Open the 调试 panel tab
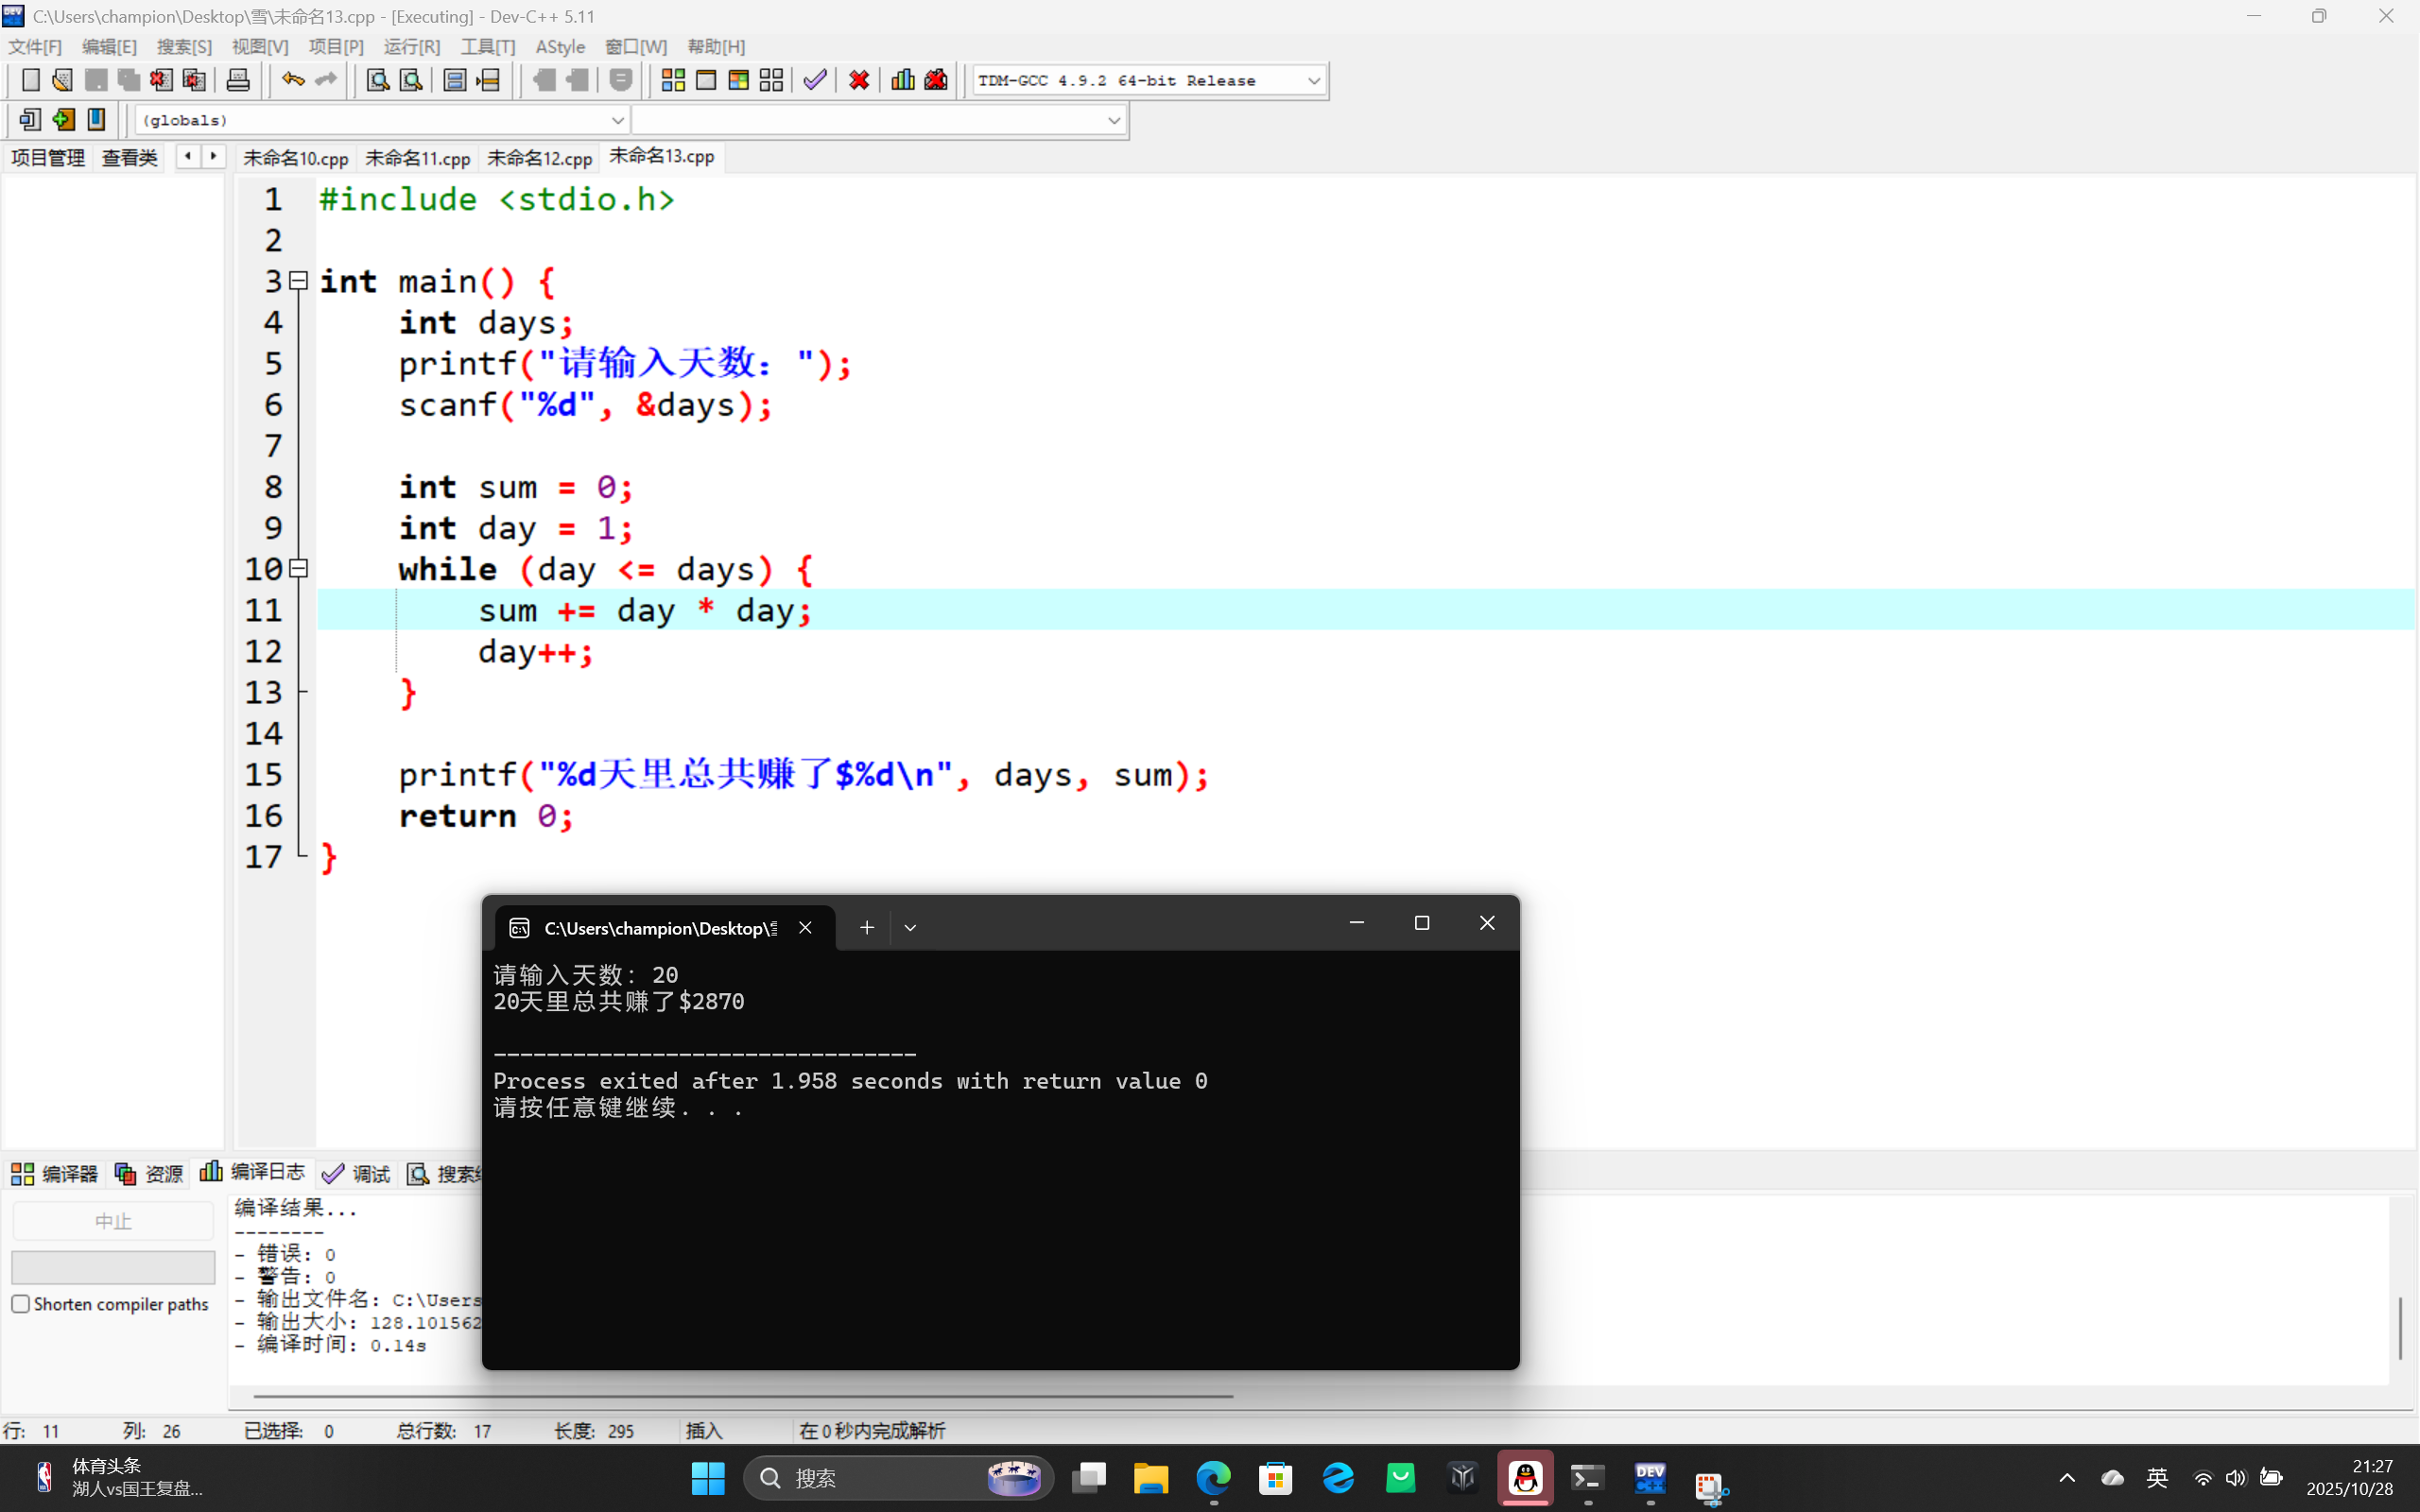Image resolution: width=2420 pixels, height=1512 pixels. tap(358, 1174)
